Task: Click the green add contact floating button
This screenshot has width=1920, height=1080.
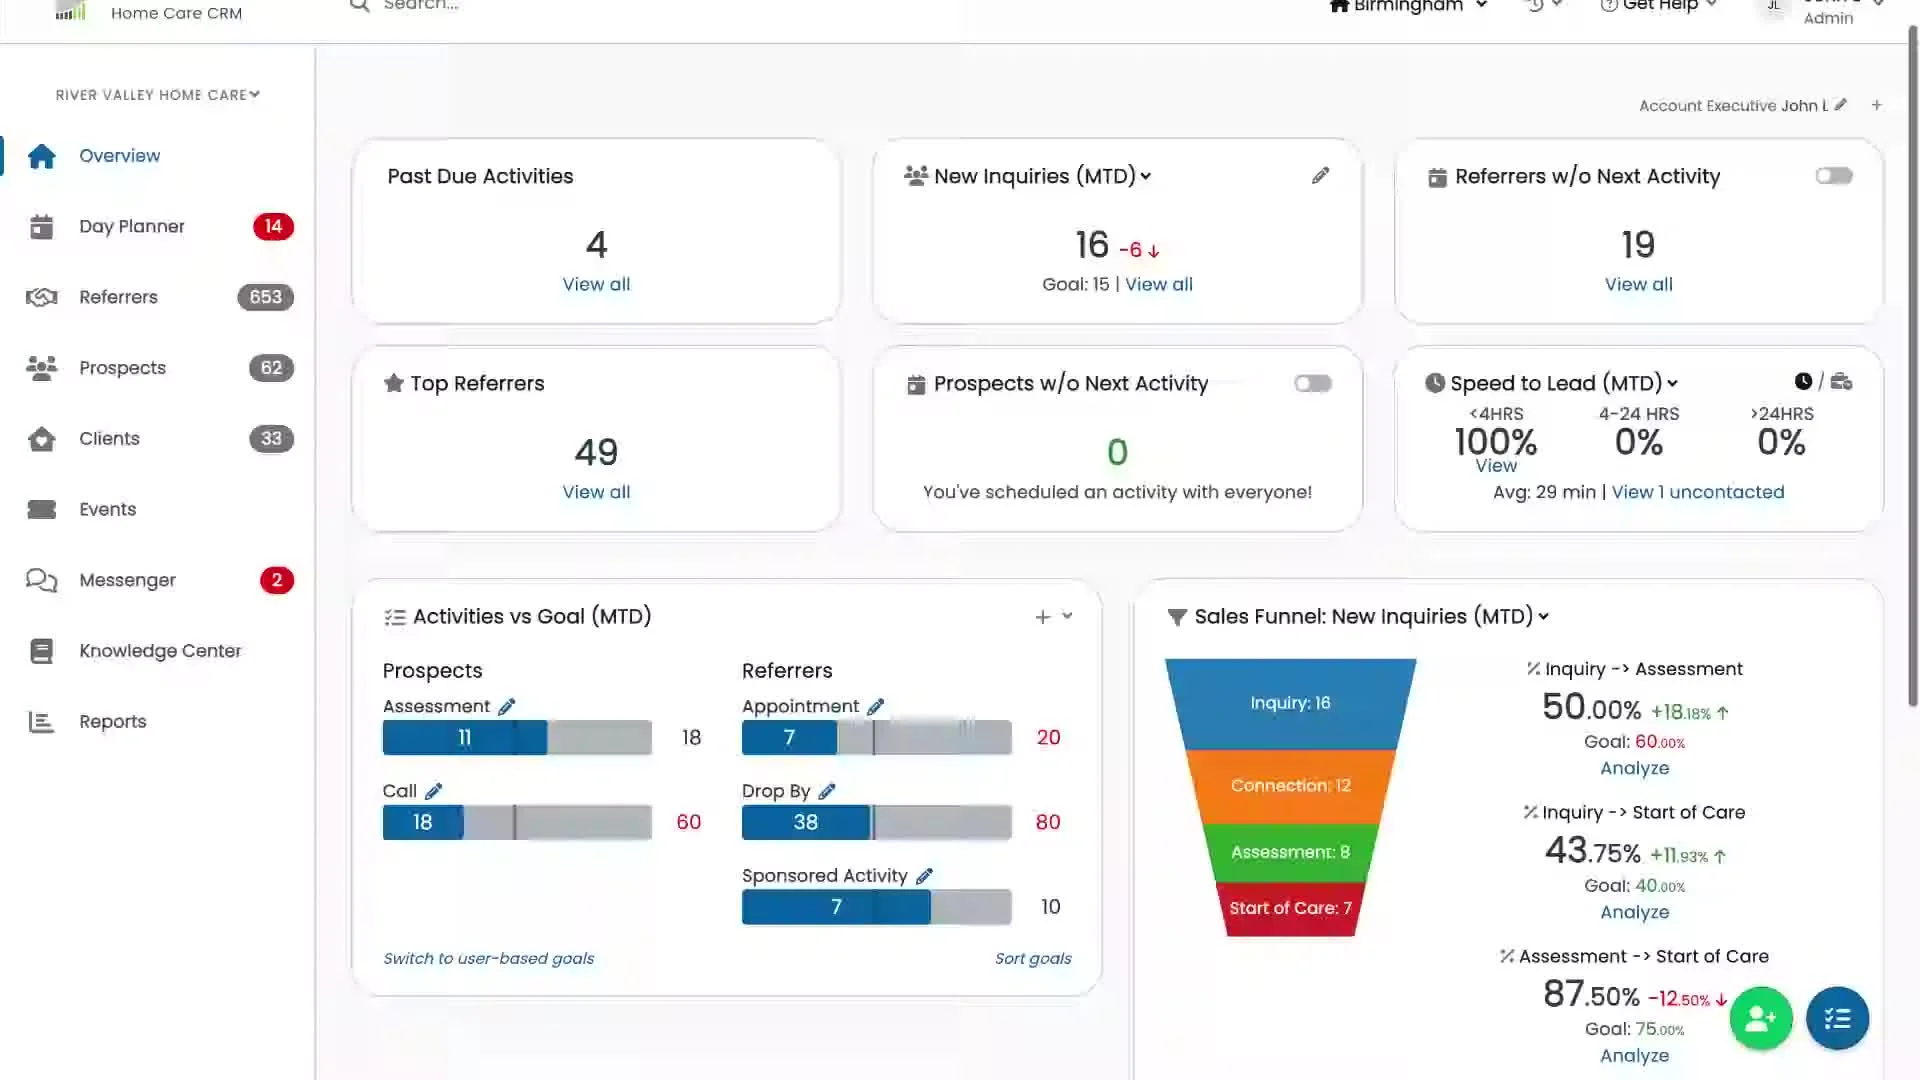Action: pos(1760,1018)
